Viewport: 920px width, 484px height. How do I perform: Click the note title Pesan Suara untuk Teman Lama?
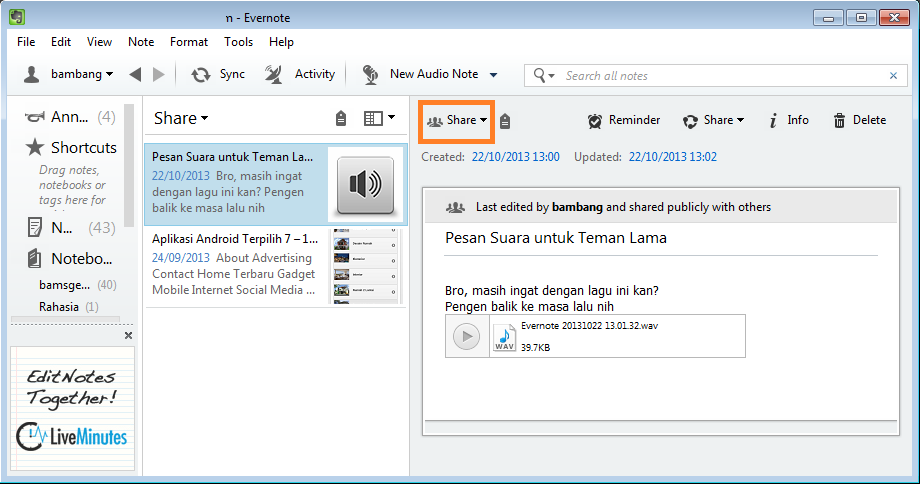pyautogui.click(x=556, y=238)
